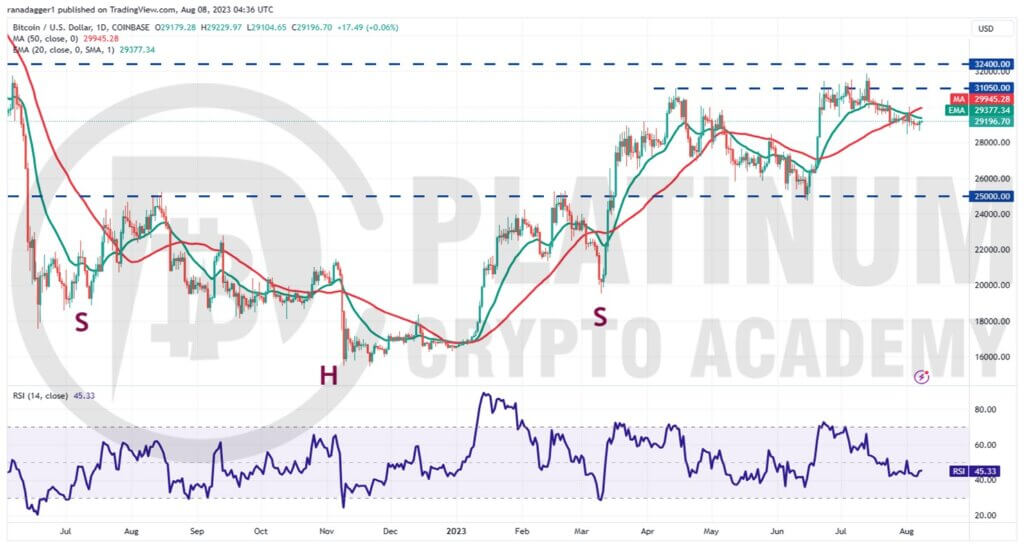Click the H head pattern annotation
This screenshot has width=1024, height=547.
(x=328, y=375)
